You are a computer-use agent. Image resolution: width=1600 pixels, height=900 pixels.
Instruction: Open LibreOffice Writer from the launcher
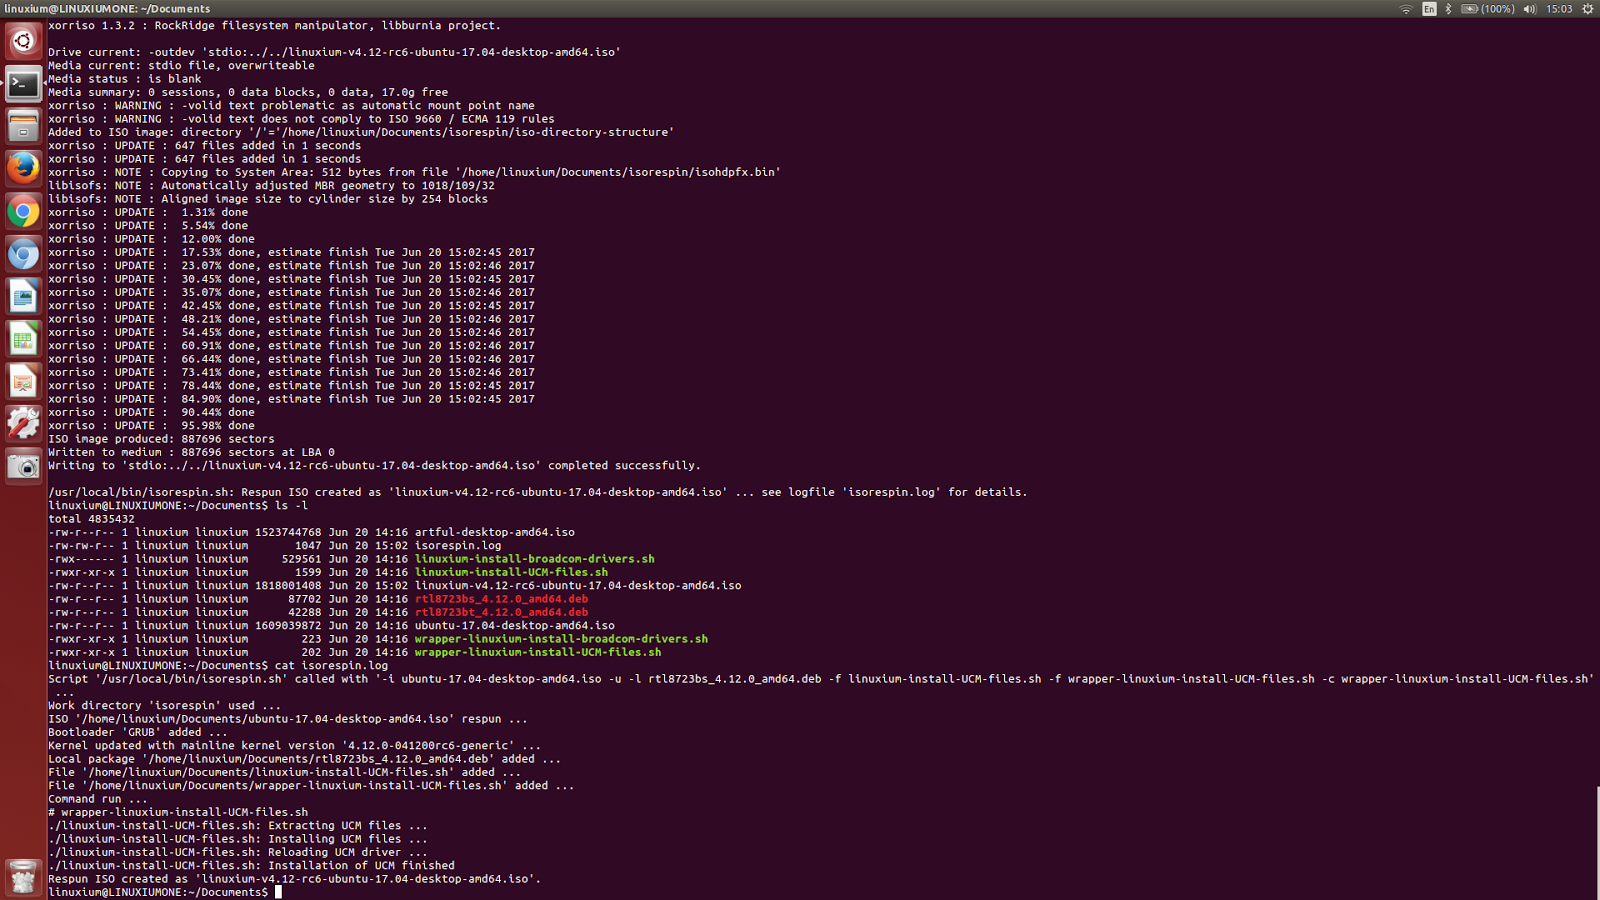coord(23,296)
